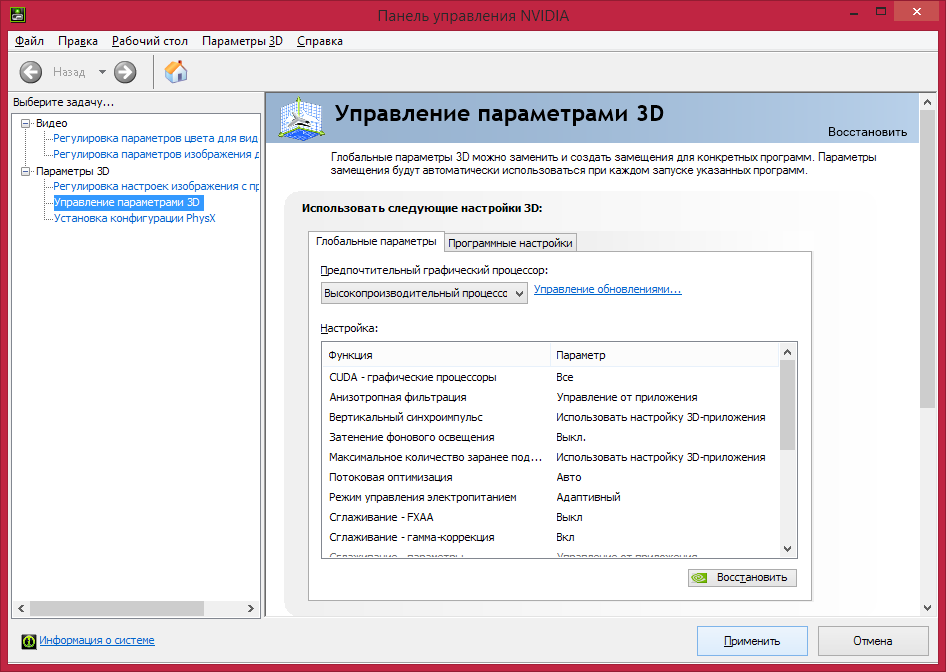Collapse the Видео tree node
Image resolution: width=946 pixels, height=672 pixels.
pos(25,123)
